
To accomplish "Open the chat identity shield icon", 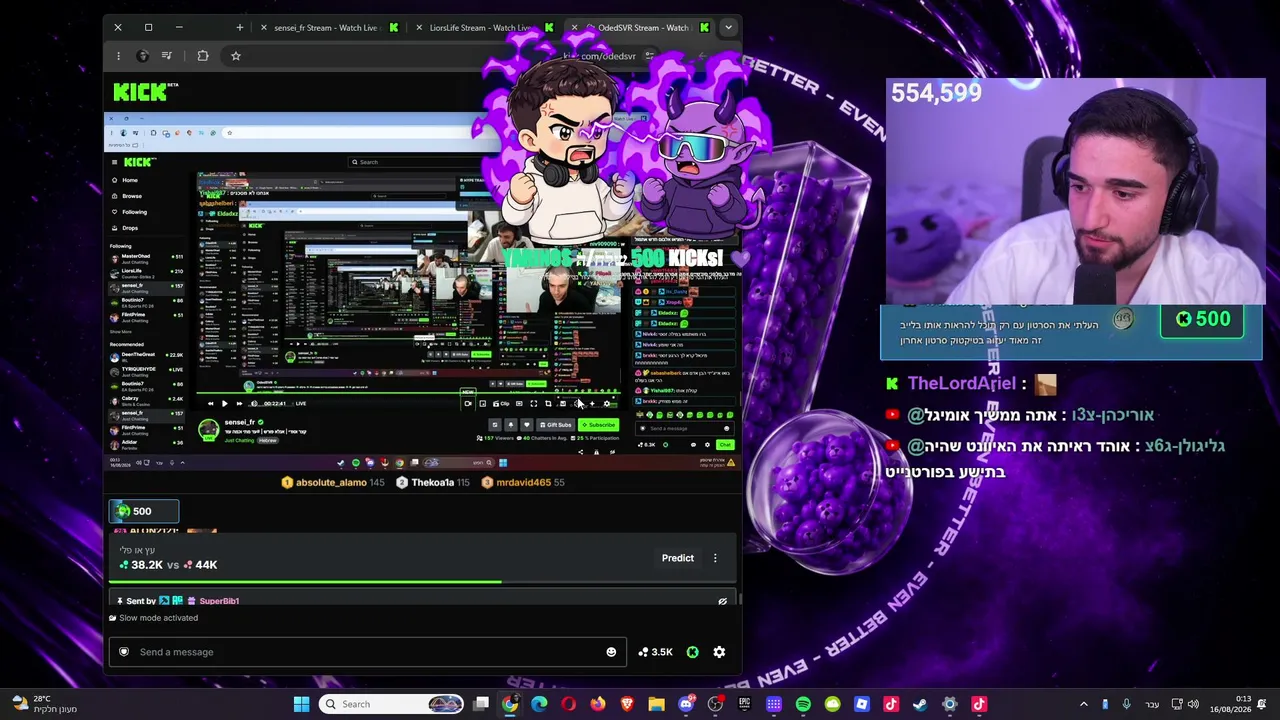I will [x=124, y=652].
